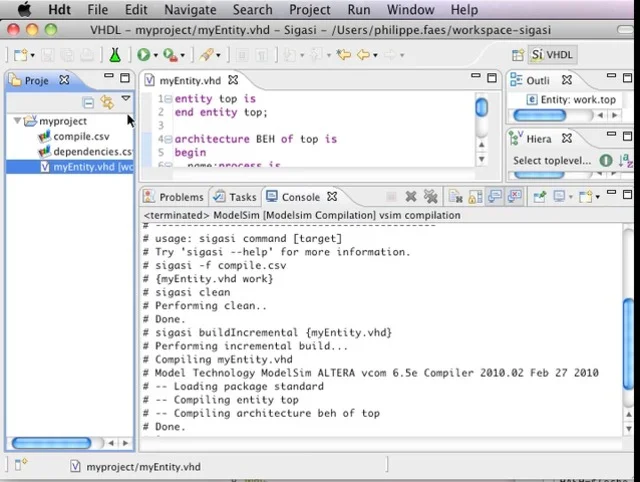Open the Run menu
Screen dimensions: 640x482
tap(359, 9)
